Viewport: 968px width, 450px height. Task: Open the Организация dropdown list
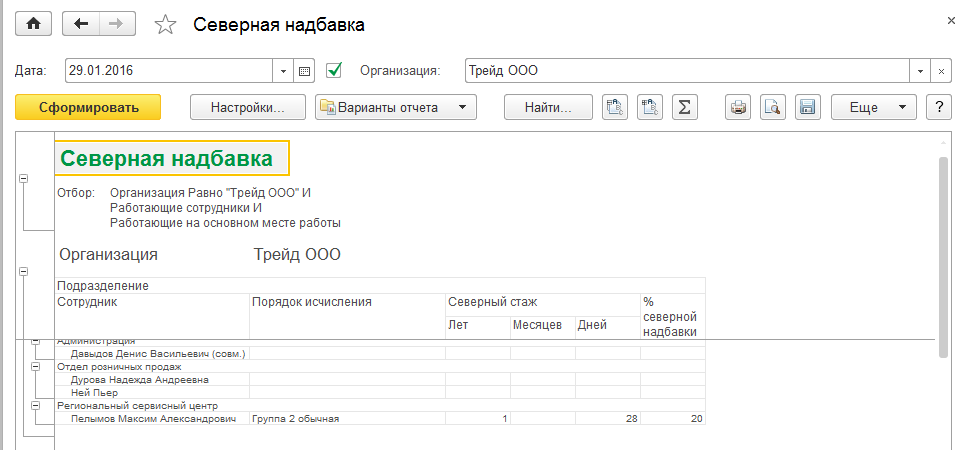(920, 71)
